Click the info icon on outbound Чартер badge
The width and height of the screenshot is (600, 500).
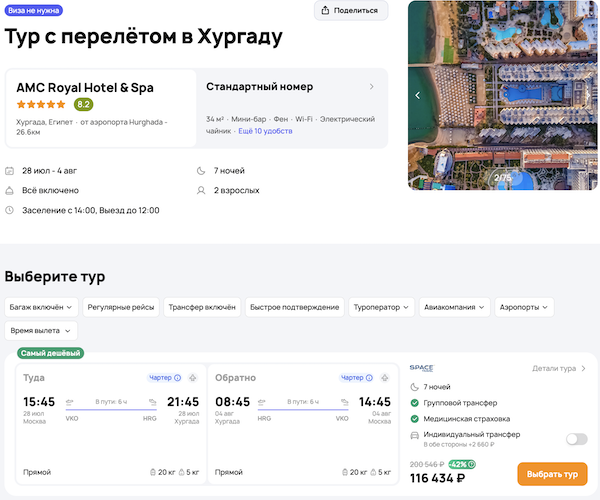pos(178,378)
